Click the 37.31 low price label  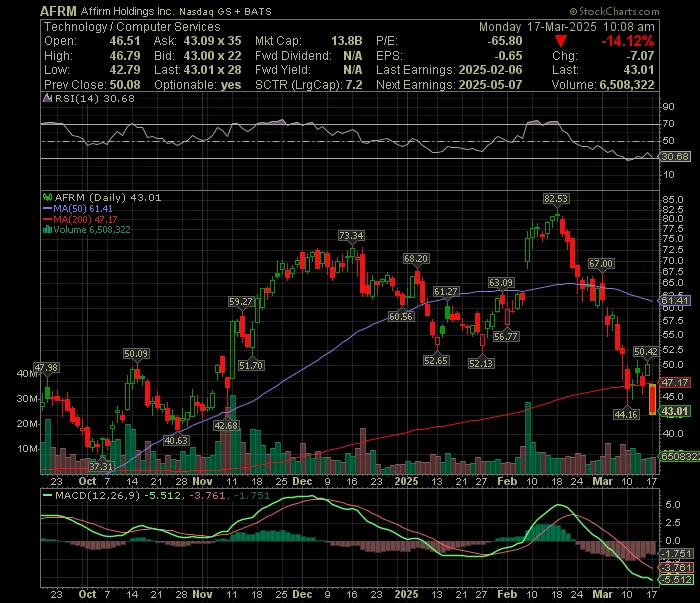101,466
